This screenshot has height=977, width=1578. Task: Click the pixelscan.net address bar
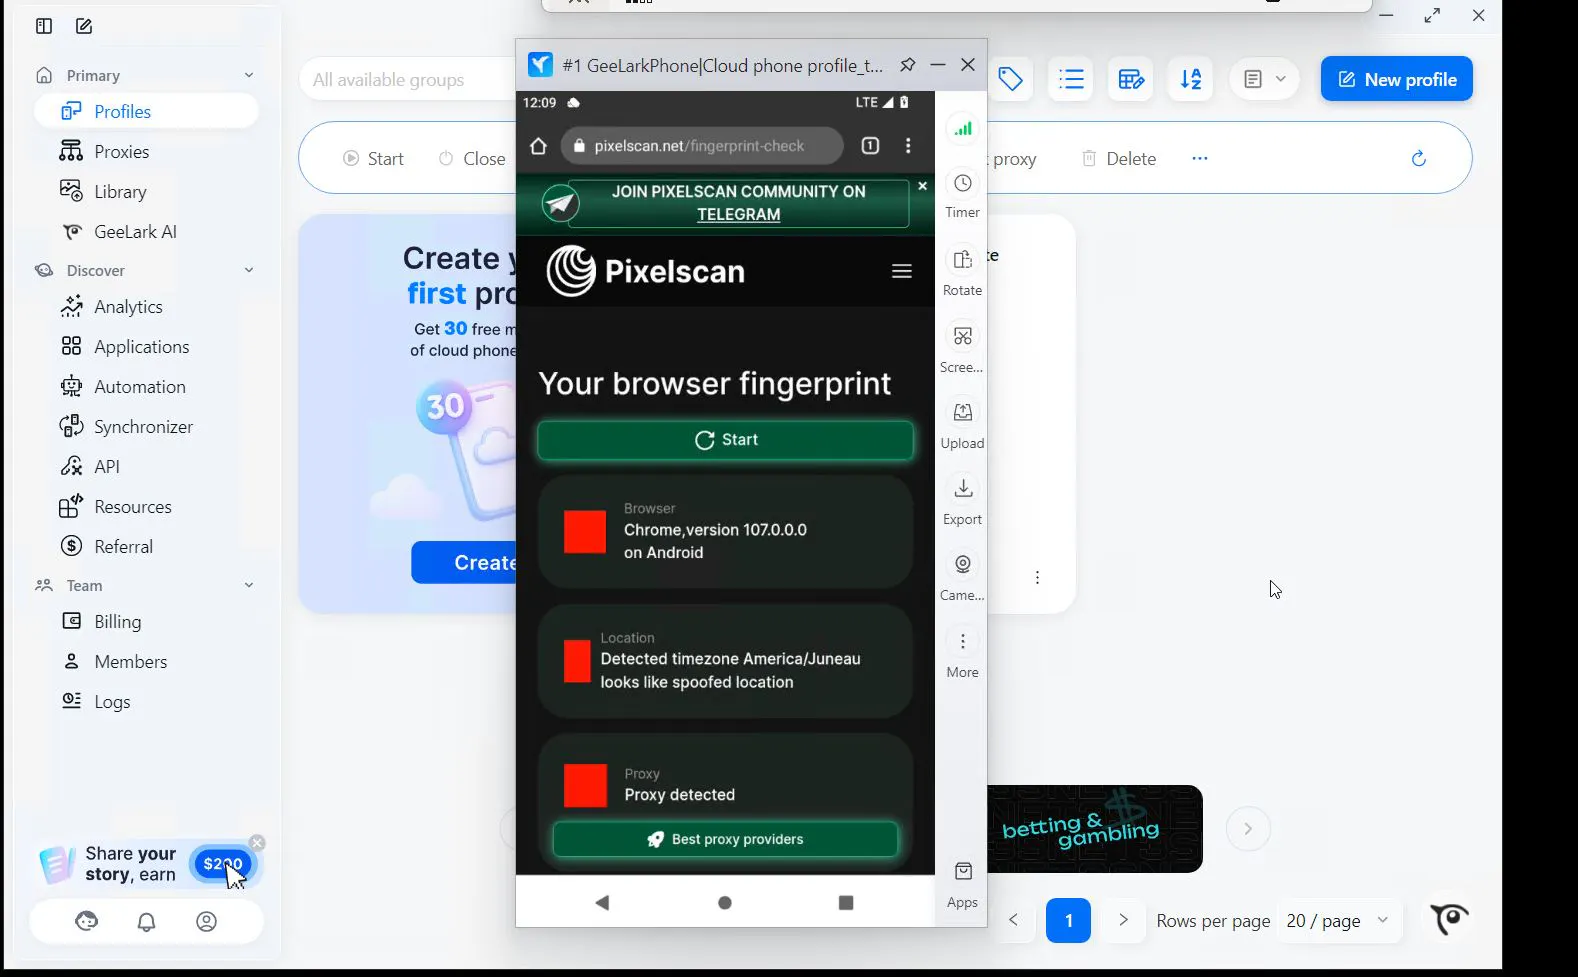[x=702, y=146]
